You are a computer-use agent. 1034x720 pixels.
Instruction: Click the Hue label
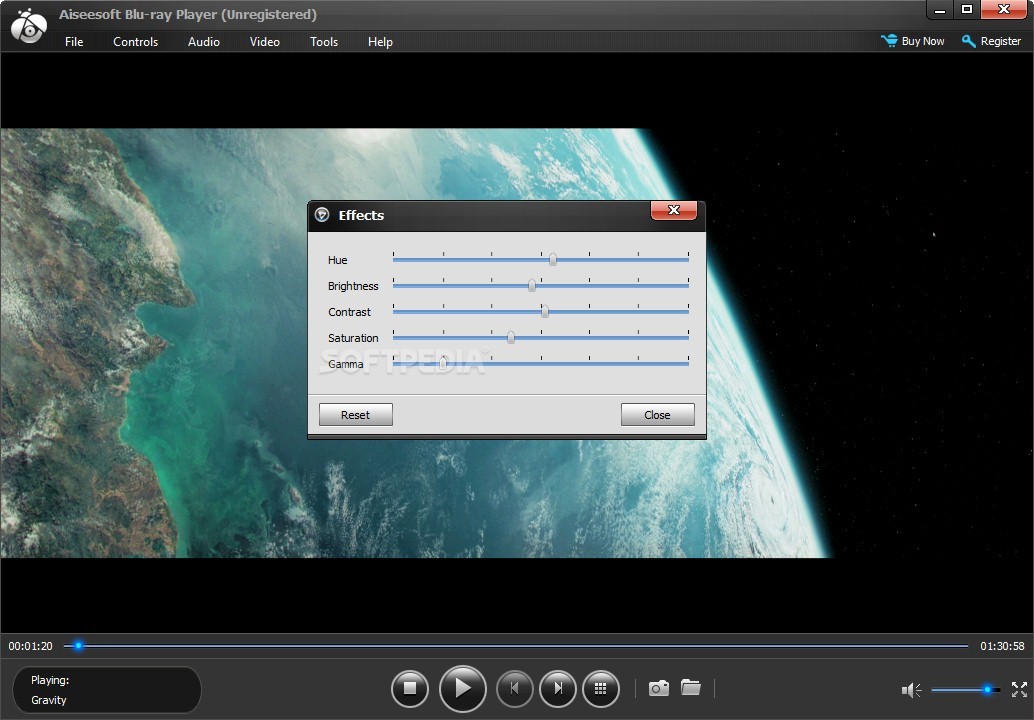(338, 260)
